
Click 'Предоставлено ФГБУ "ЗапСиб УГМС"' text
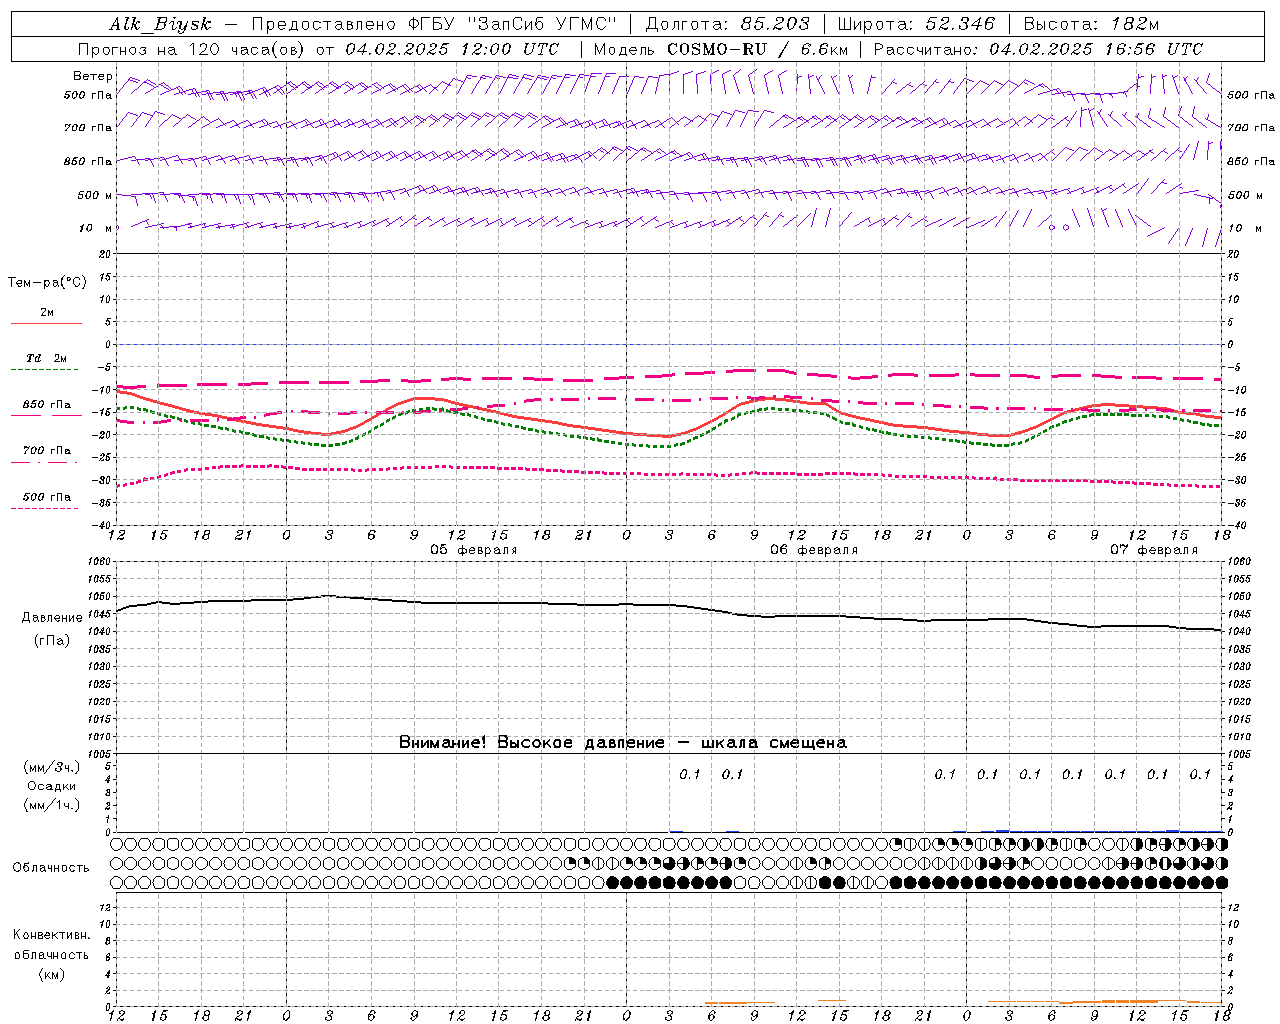point(434,24)
